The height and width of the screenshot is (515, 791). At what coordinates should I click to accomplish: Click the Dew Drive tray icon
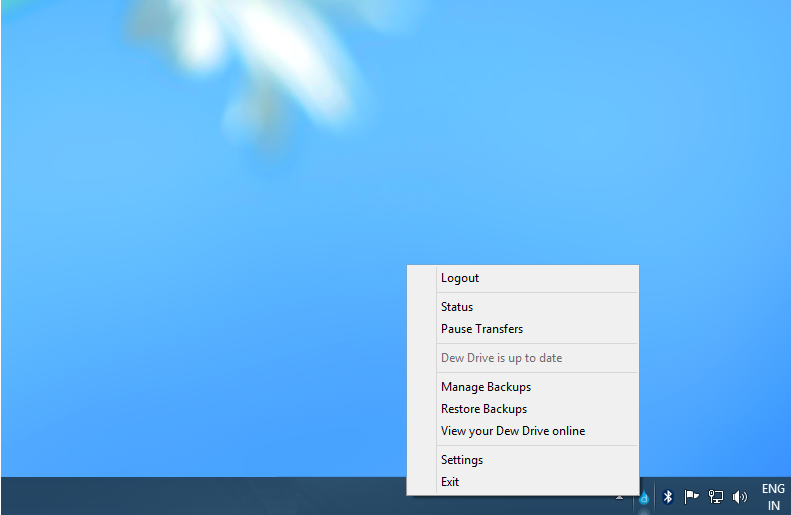tap(644, 498)
